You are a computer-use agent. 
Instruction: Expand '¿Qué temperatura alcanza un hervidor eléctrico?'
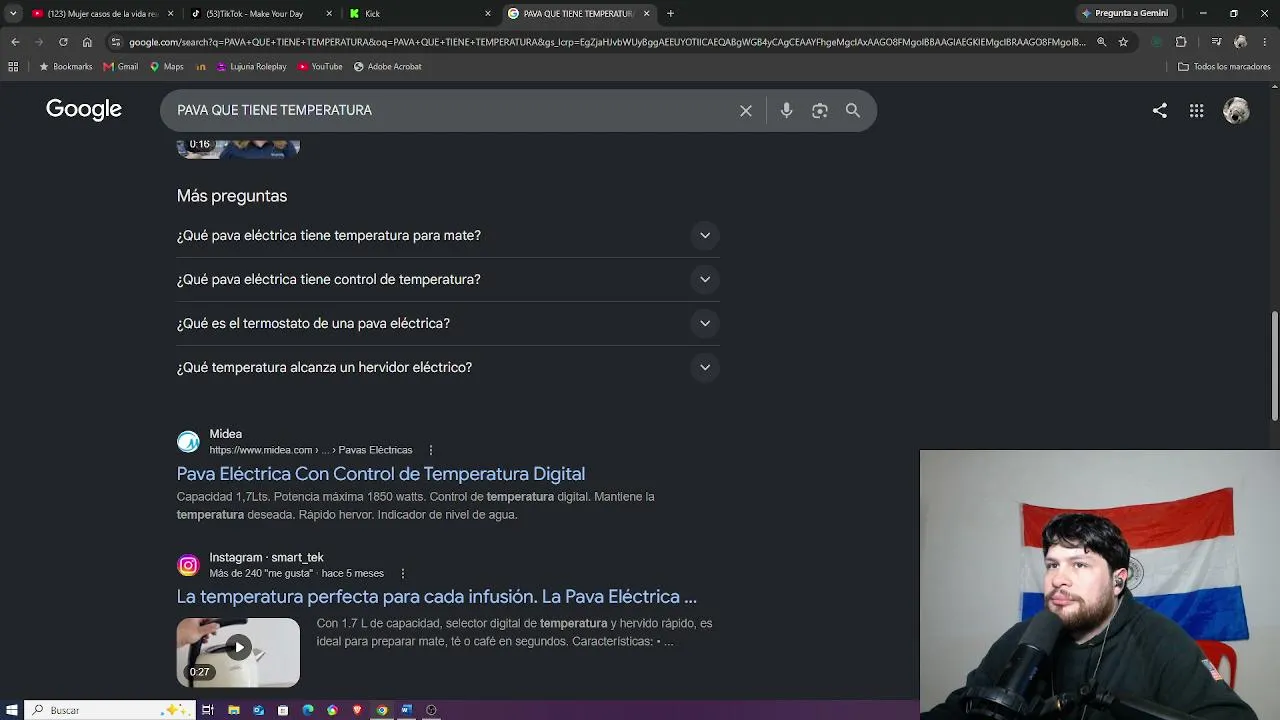pos(448,368)
